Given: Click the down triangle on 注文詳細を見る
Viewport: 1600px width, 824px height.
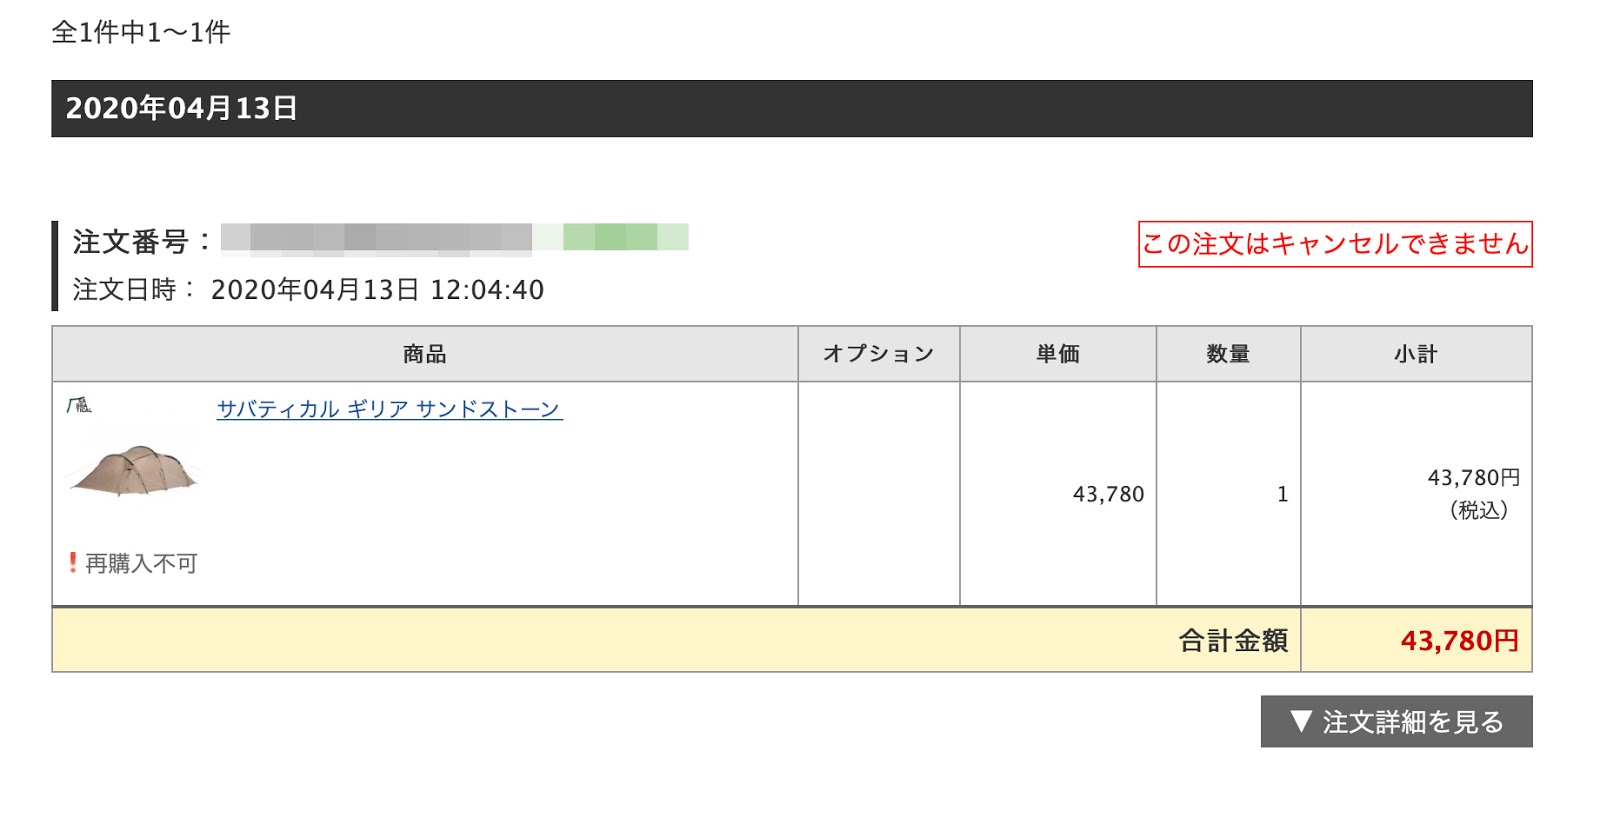Looking at the screenshot, I should click(1300, 721).
